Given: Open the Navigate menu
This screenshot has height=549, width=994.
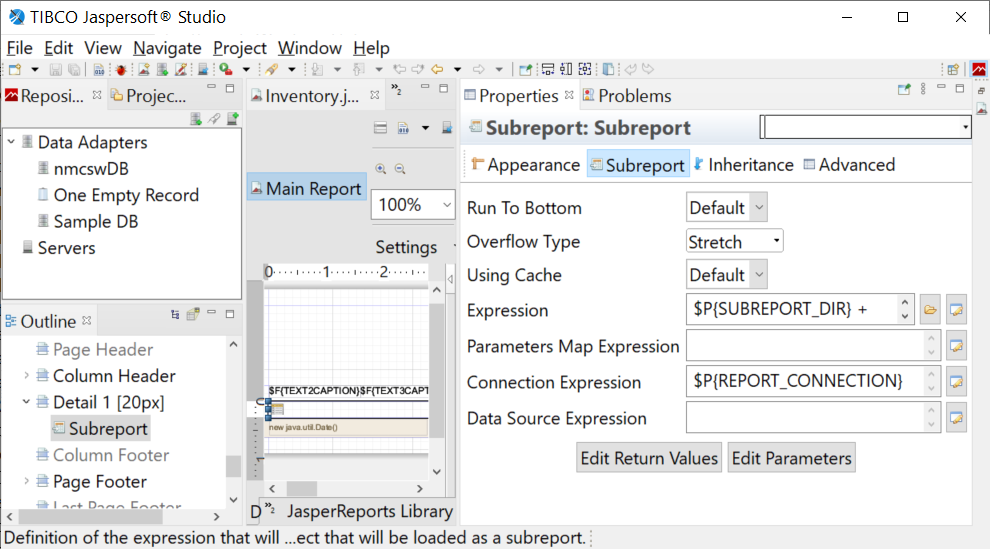Looking at the screenshot, I should tap(167, 48).
